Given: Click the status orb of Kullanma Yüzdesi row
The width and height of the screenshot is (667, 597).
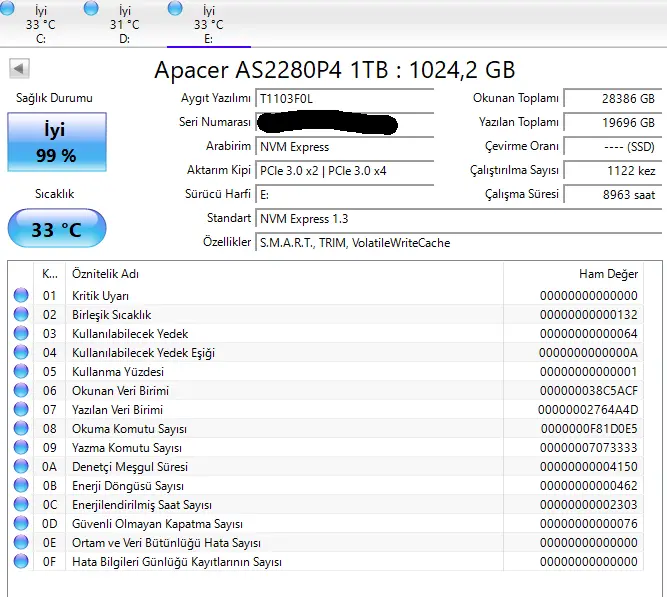Looking at the screenshot, I should coord(21,371).
